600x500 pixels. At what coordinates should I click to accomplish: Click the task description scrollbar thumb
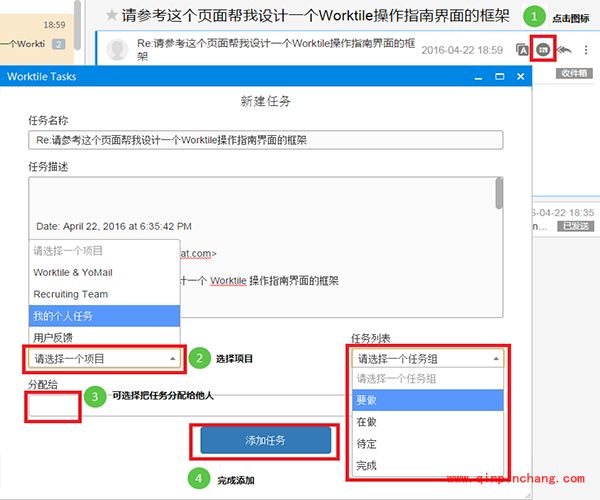click(499, 193)
